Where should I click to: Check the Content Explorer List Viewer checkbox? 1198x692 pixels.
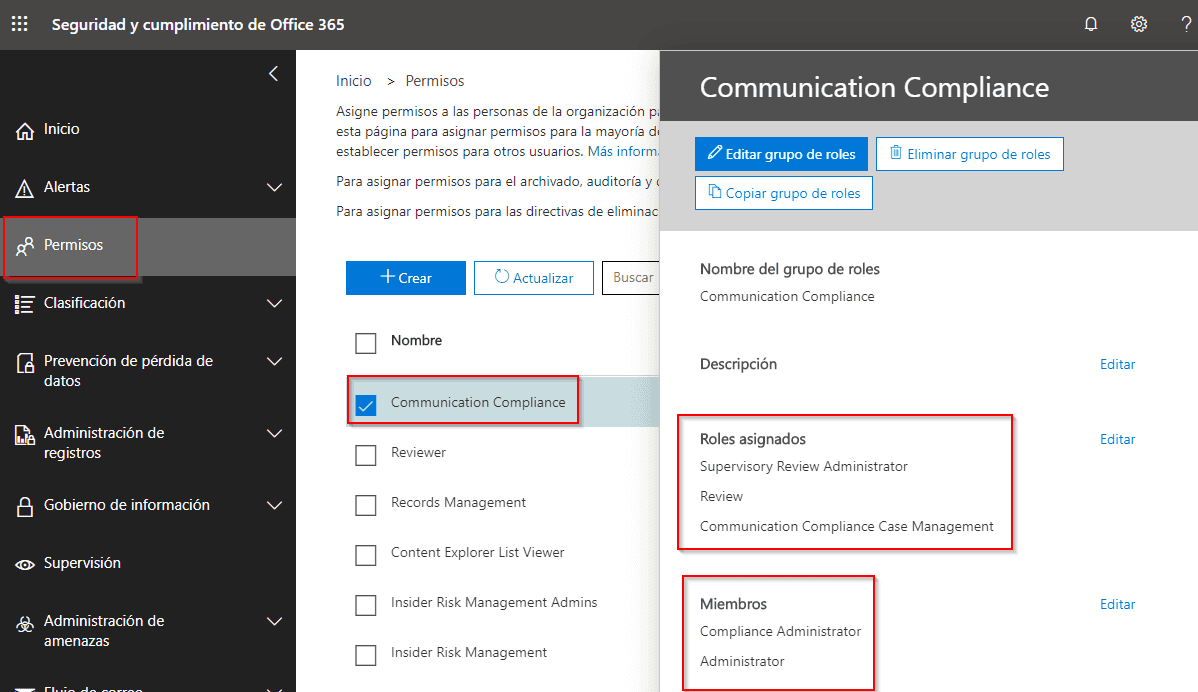coord(366,555)
